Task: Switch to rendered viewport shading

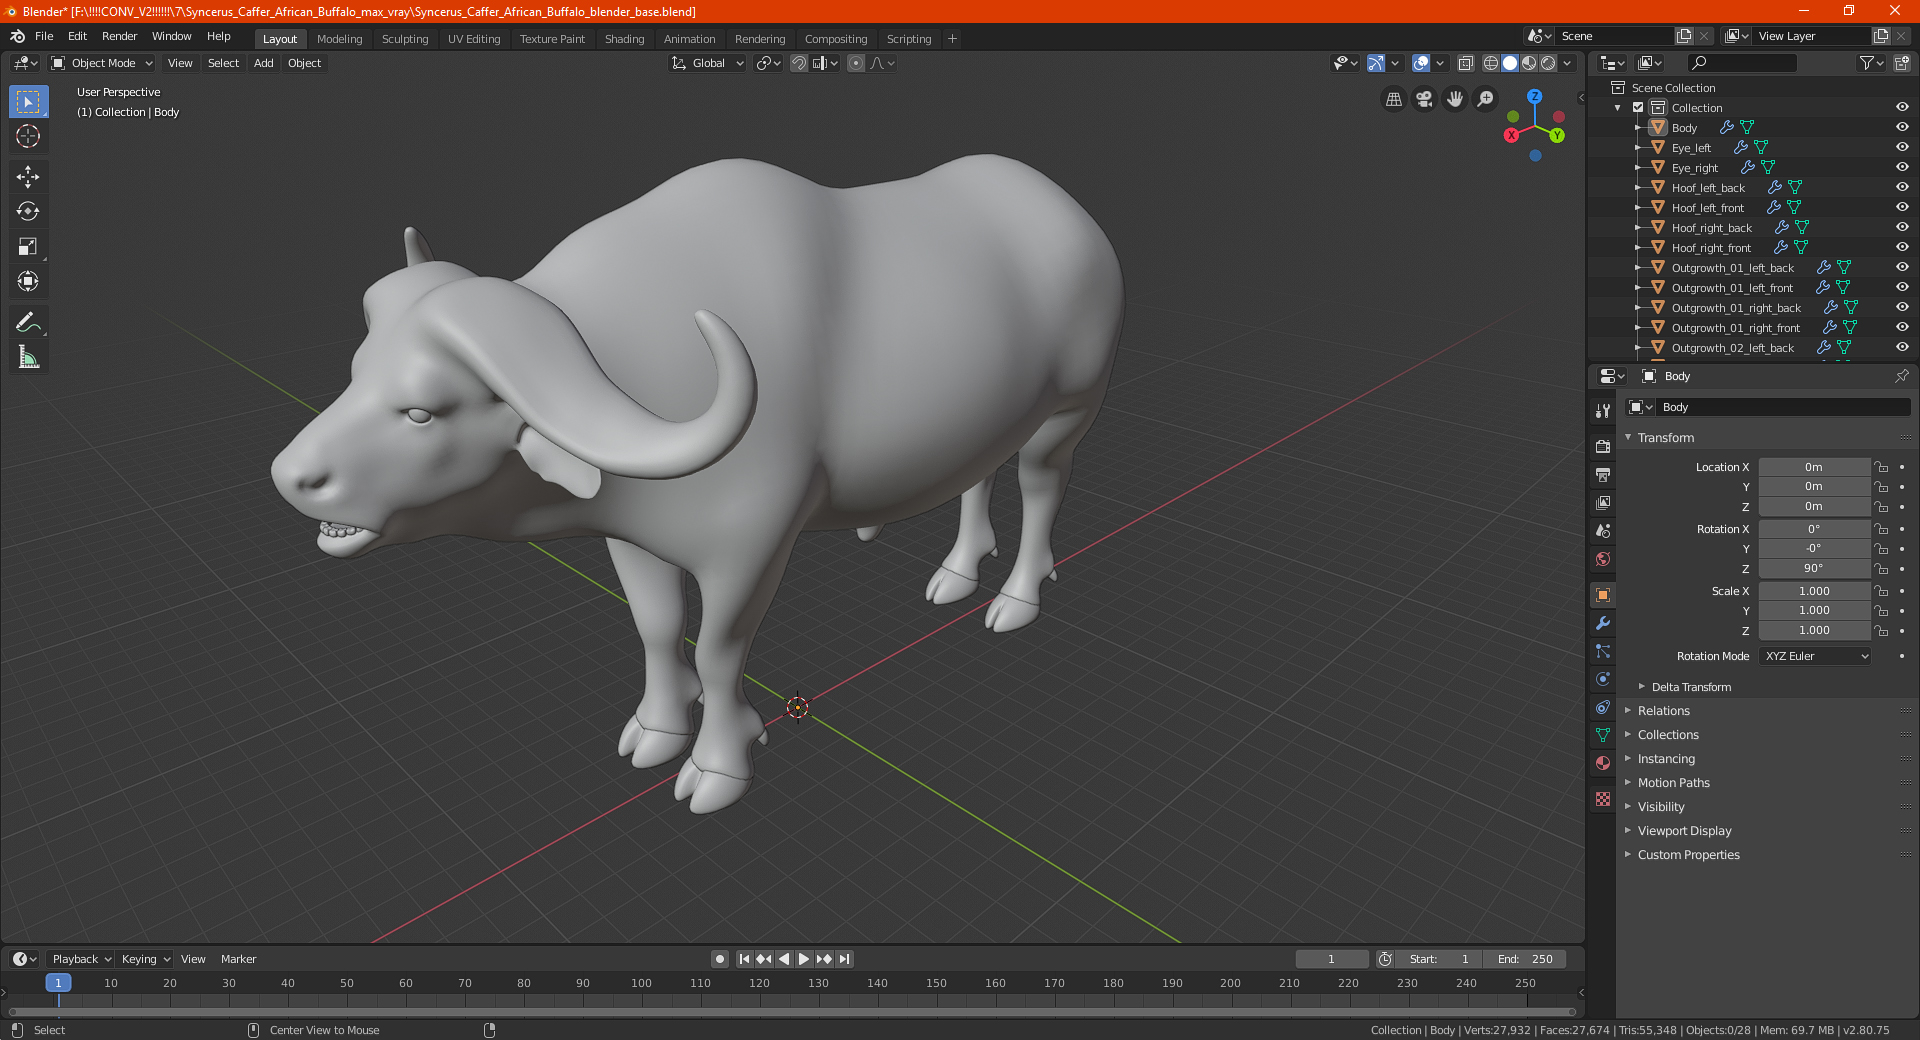Action: pos(1548,63)
